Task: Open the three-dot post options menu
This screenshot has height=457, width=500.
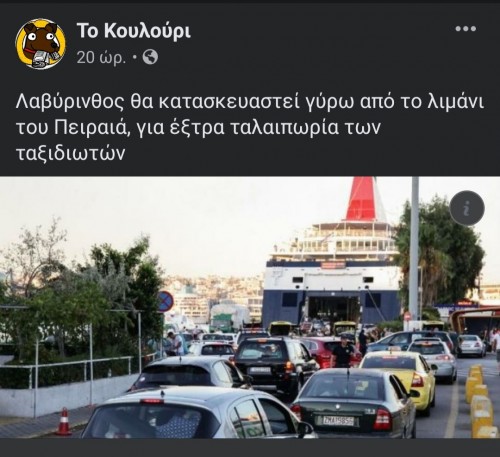Action: tap(466, 29)
